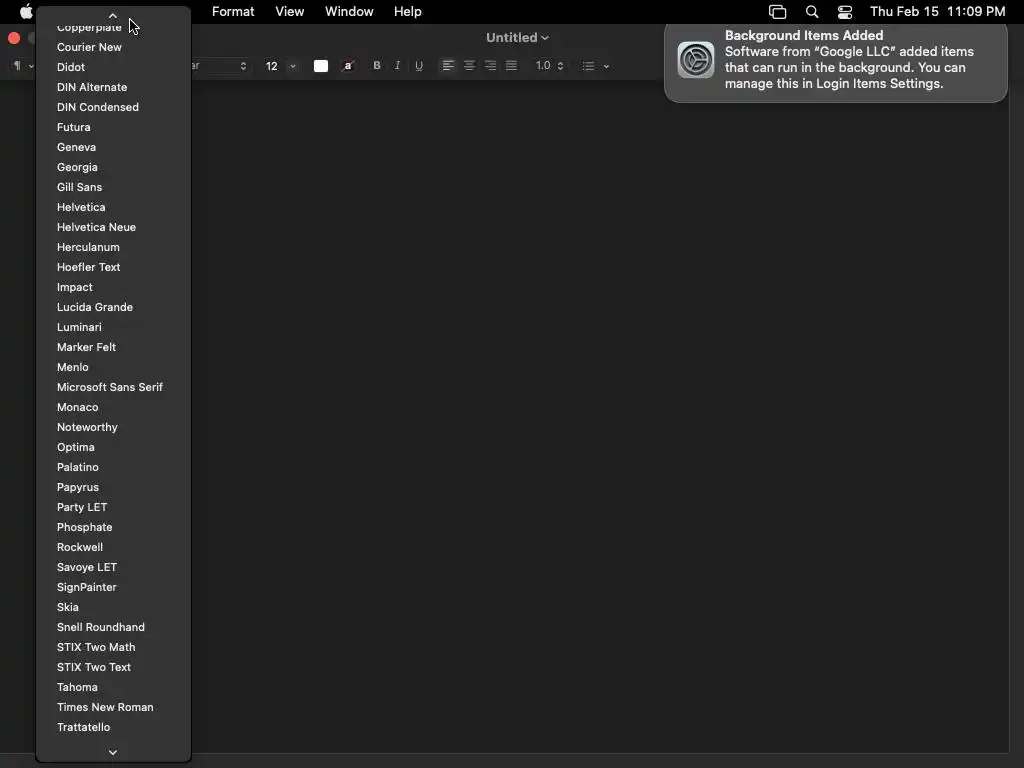Align text to the left
This screenshot has height=768, width=1024.
coord(448,65)
